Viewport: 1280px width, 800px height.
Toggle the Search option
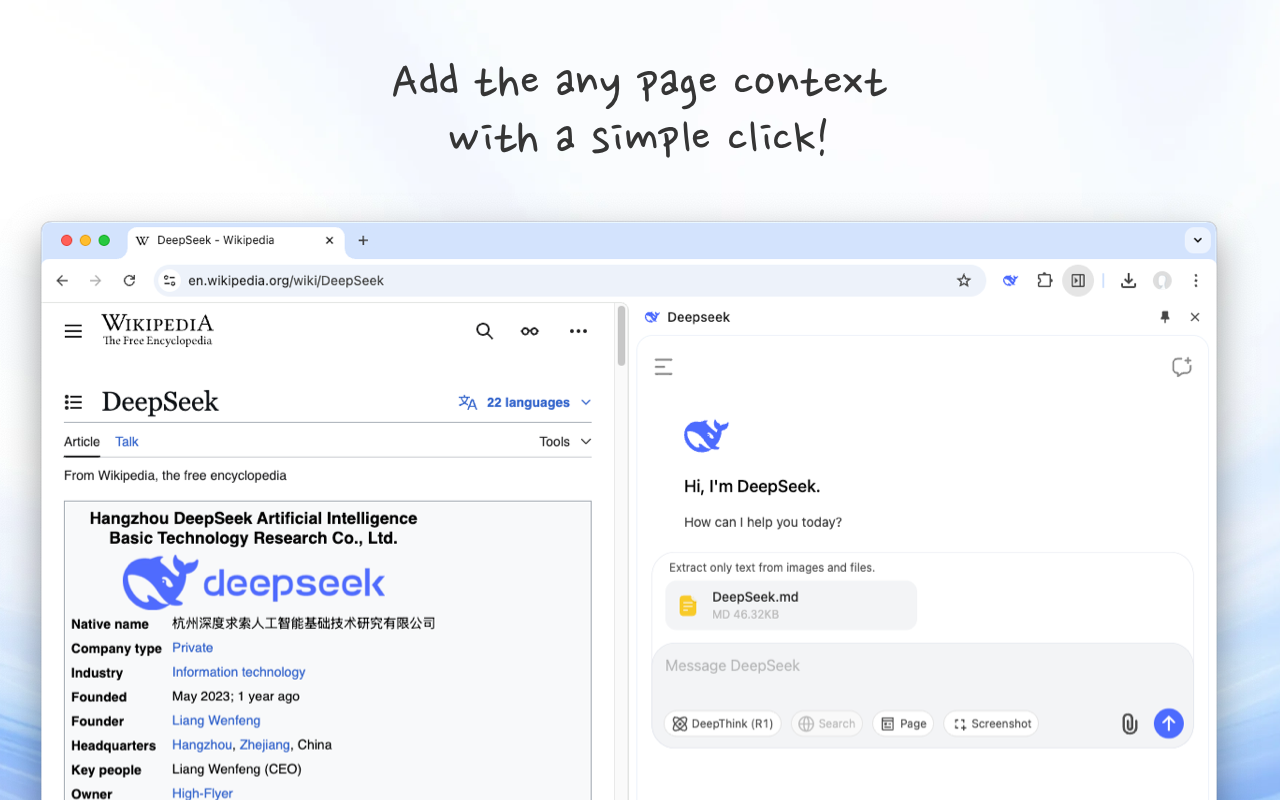[827, 724]
